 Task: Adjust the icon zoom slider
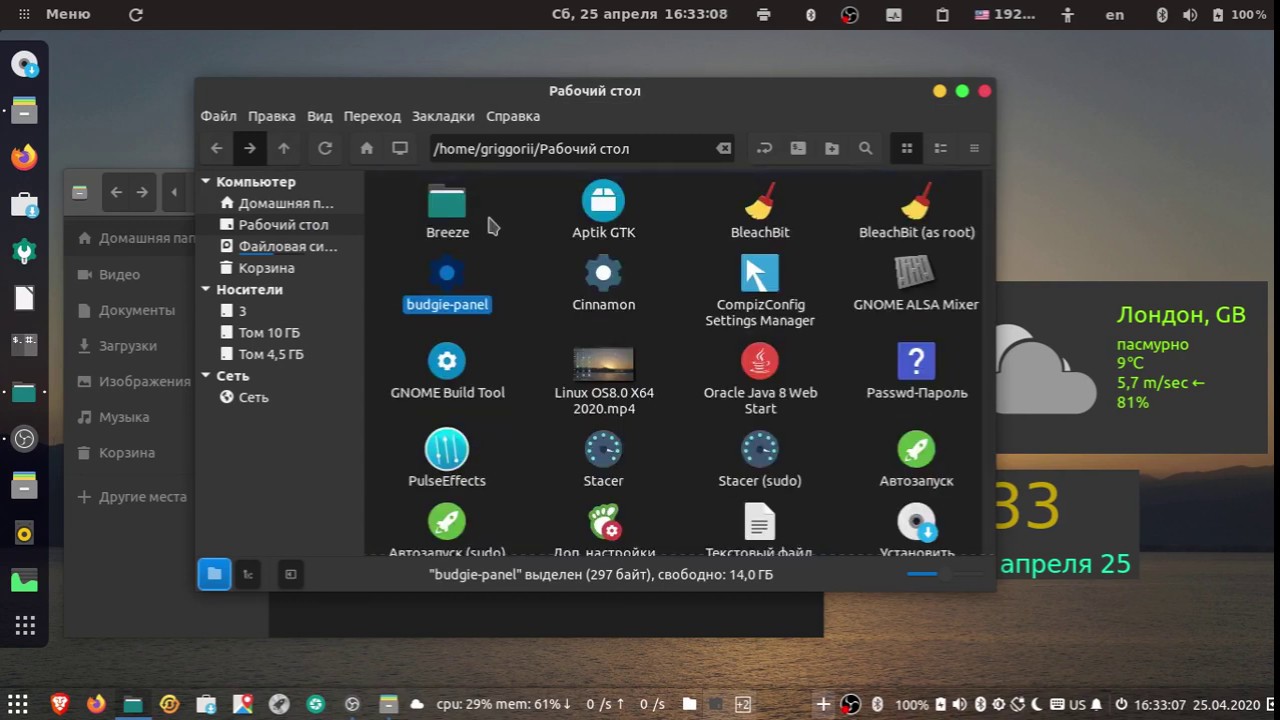[944, 574]
